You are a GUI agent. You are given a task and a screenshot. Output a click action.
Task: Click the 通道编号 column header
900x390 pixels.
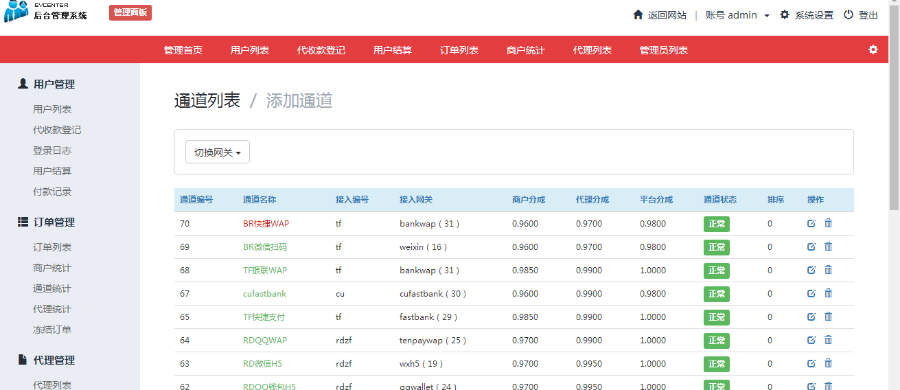[x=197, y=200]
